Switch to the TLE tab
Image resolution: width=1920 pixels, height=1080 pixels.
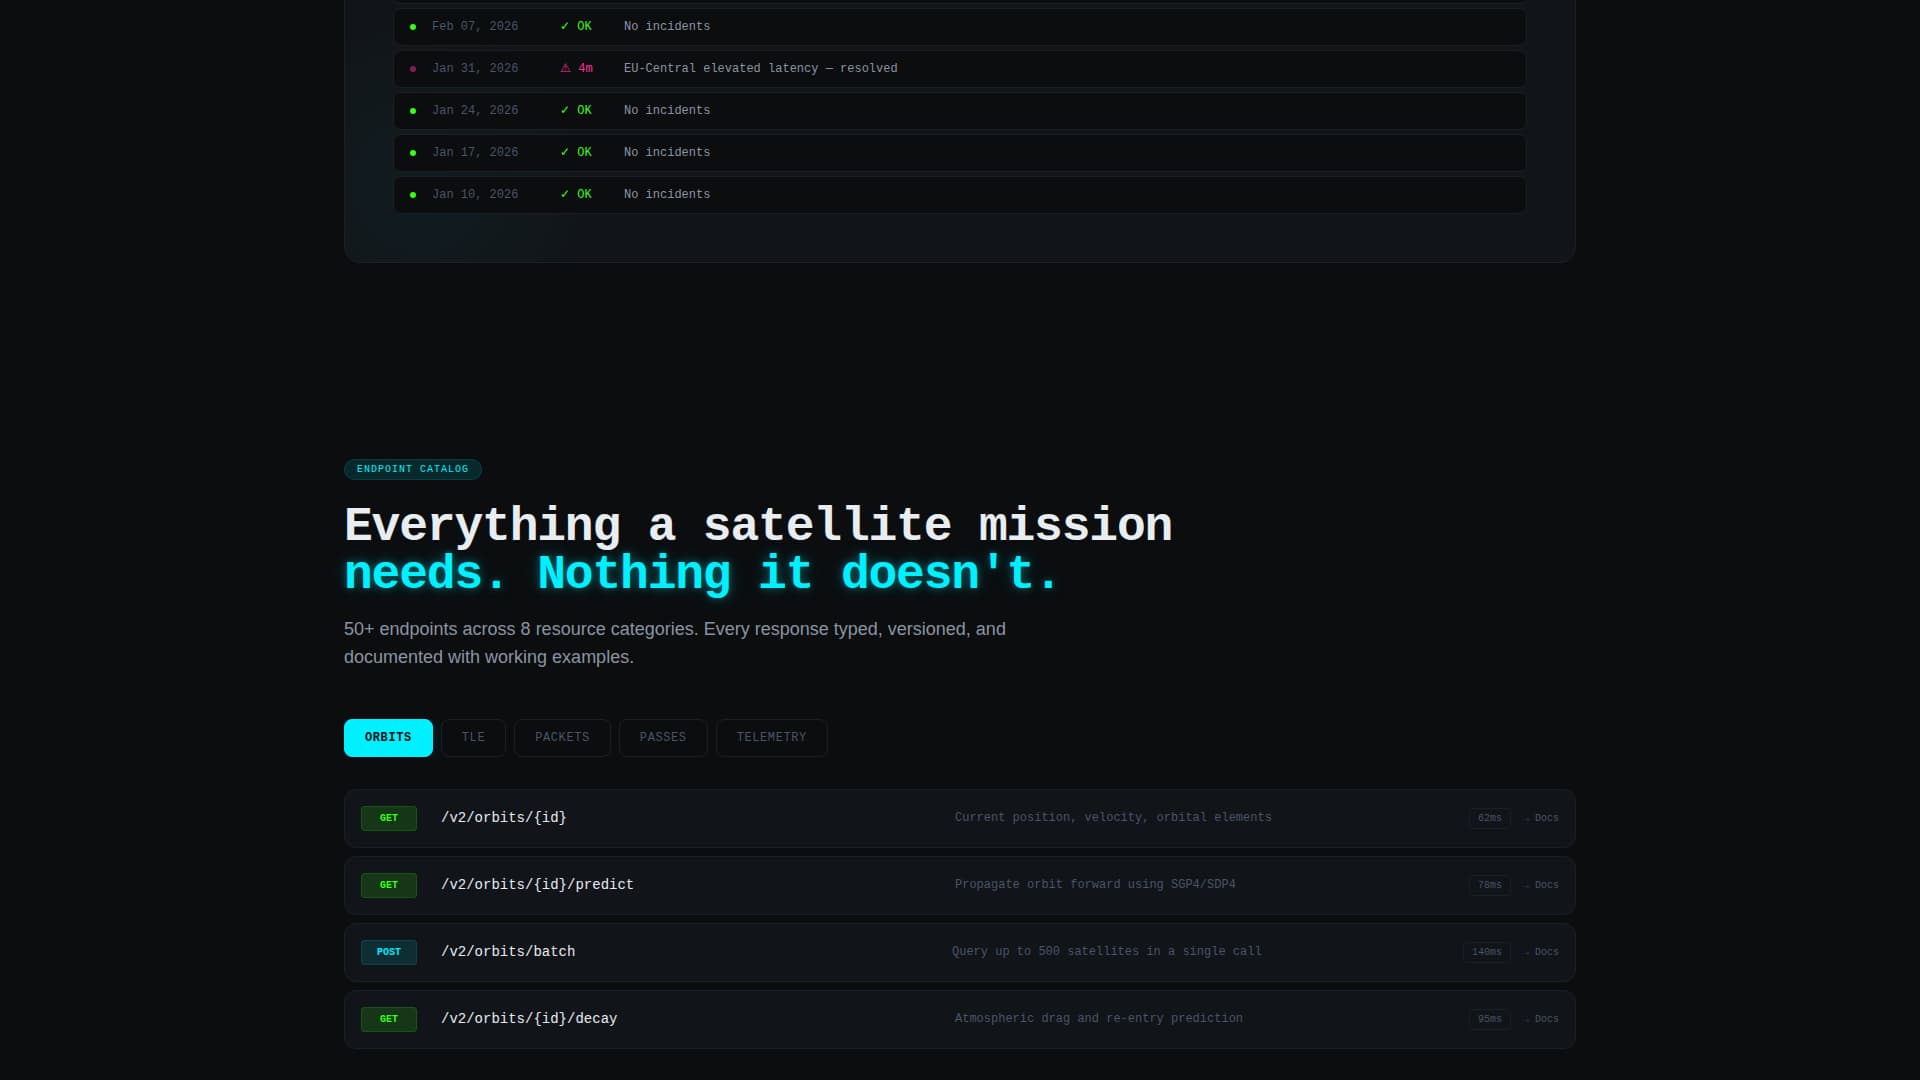[x=473, y=738]
